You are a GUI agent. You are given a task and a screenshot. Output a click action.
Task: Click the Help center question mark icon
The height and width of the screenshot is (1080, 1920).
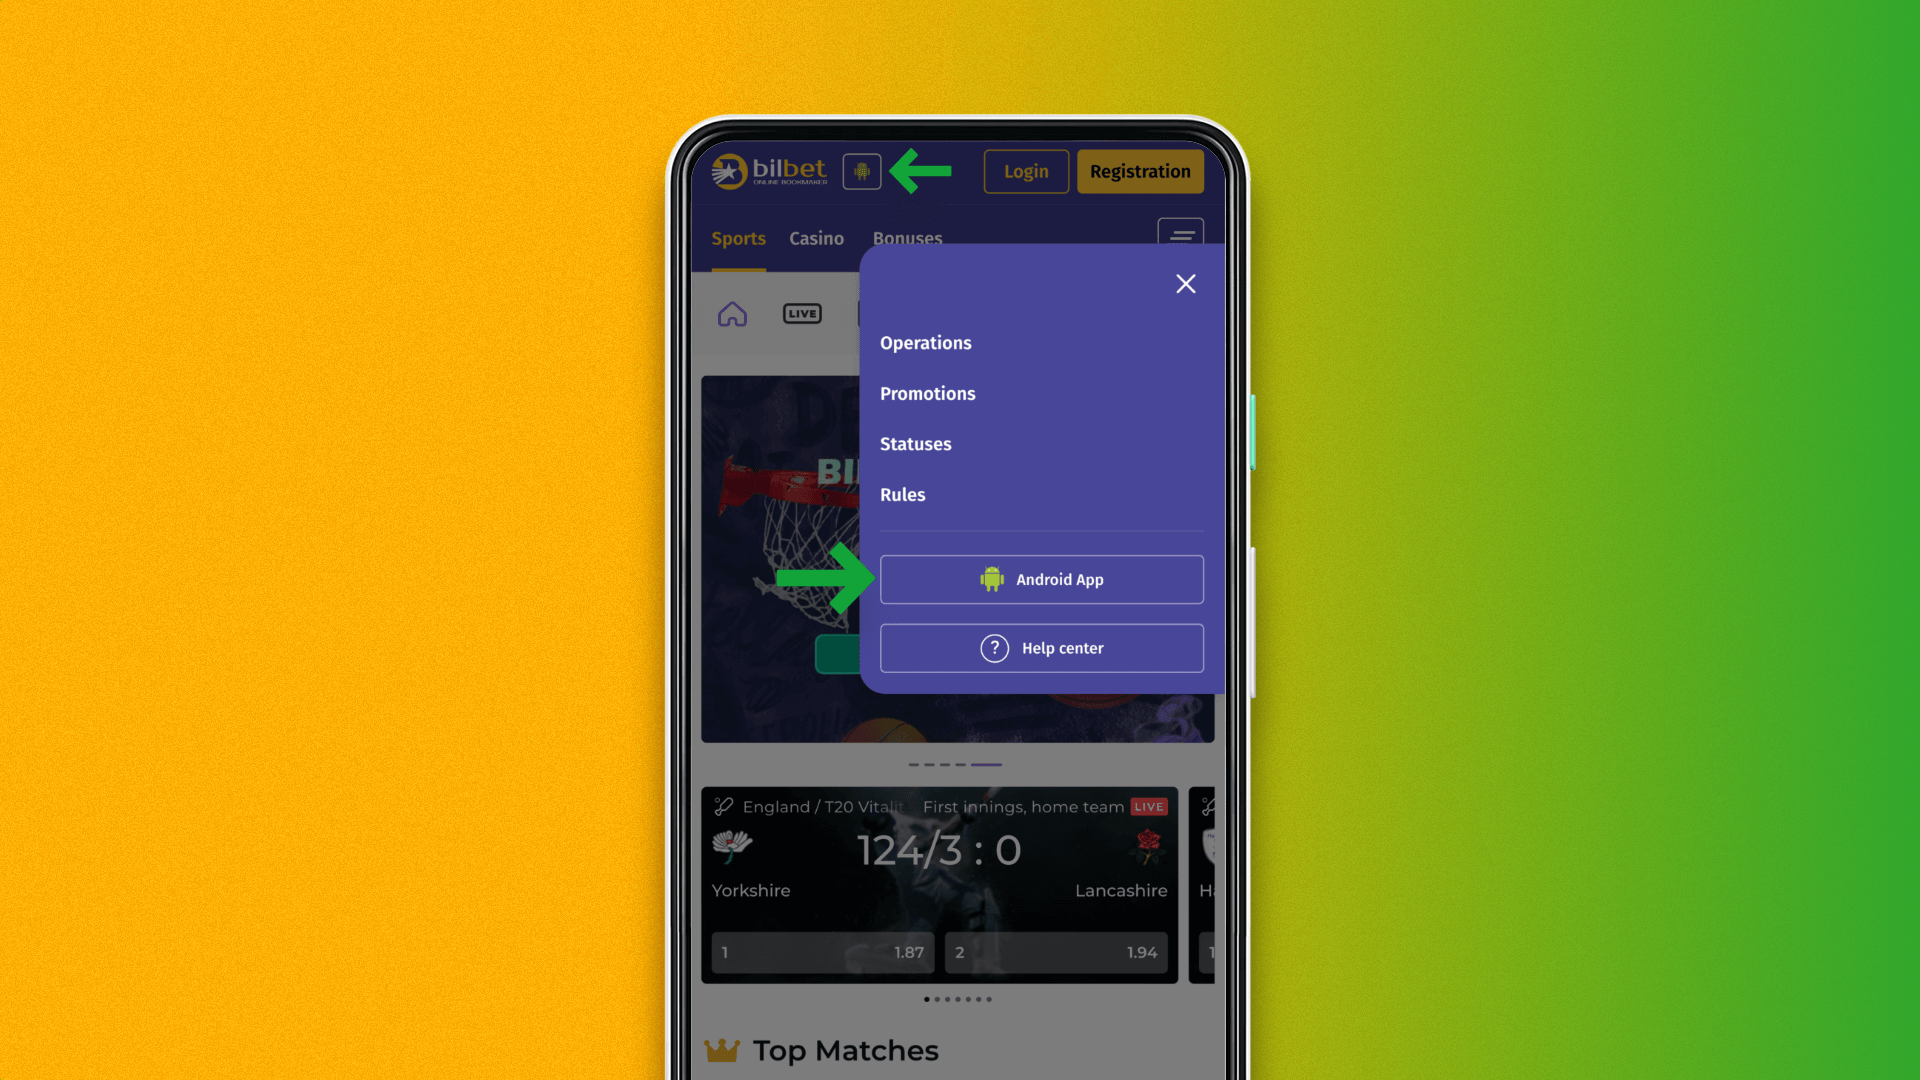click(994, 647)
